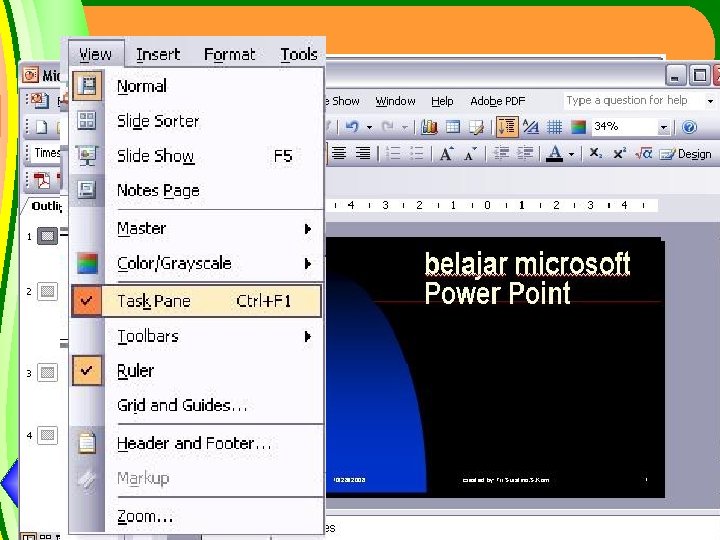This screenshot has height=540, width=720.
Task: Click the Superscript x² icon
Action: point(619,153)
